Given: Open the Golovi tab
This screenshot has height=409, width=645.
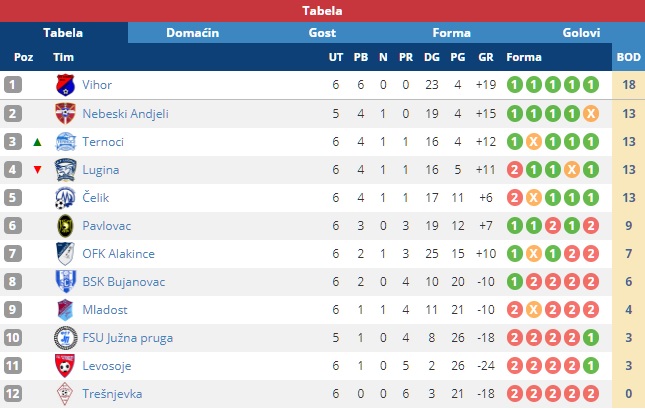Looking at the screenshot, I should 581,33.
